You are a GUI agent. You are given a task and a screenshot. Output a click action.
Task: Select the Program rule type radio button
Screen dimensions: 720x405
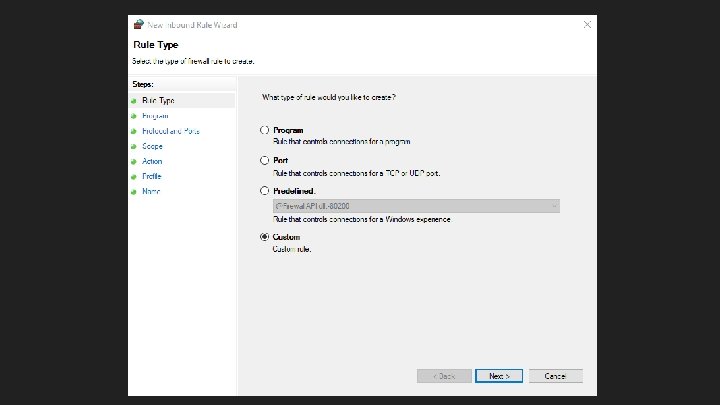(265, 130)
